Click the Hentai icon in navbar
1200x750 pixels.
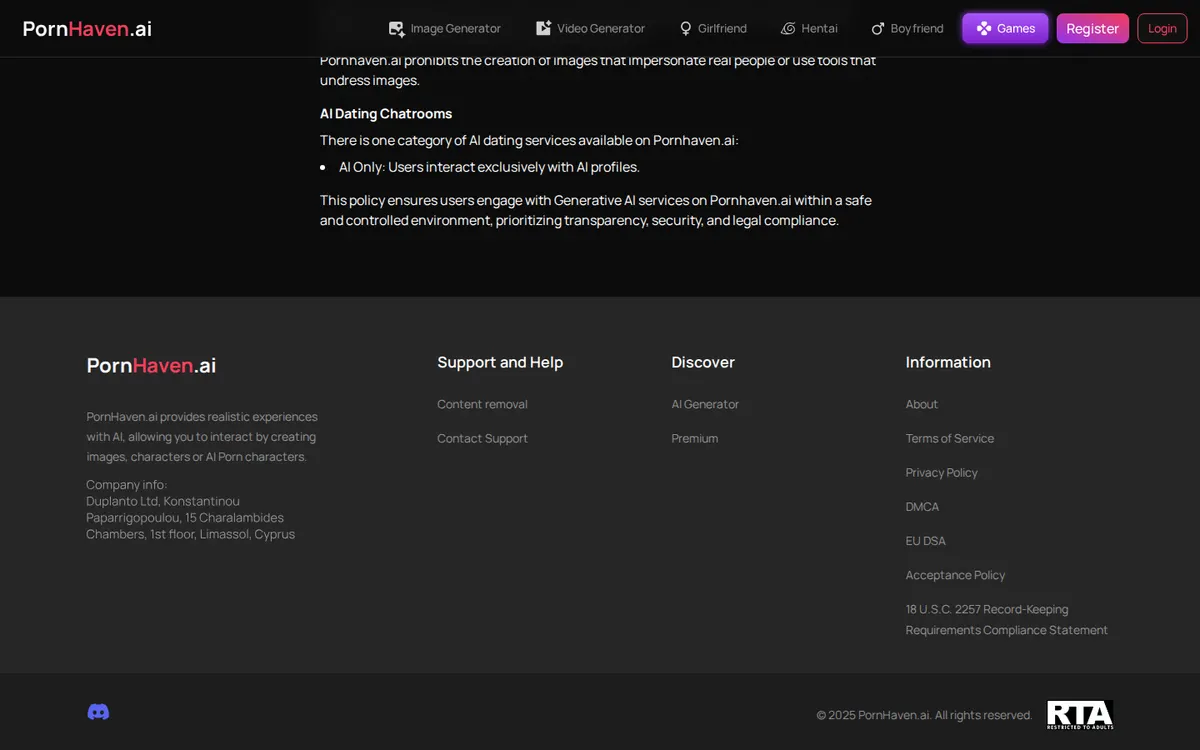788,29
